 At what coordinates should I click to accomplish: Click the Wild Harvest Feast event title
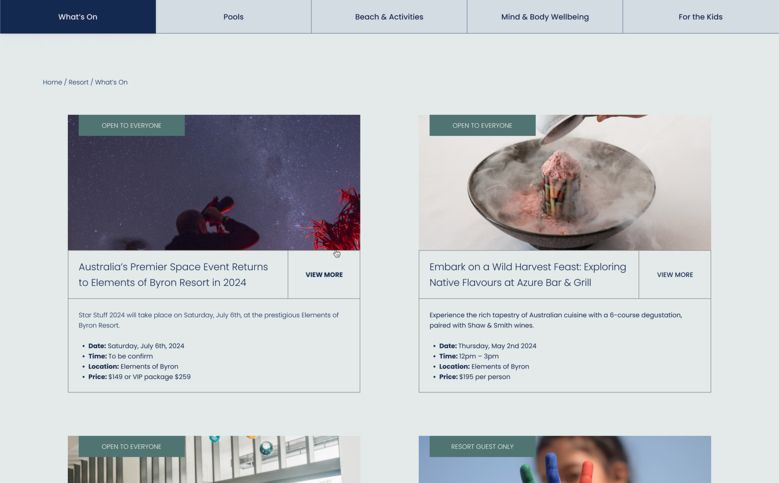coord(527,275)
